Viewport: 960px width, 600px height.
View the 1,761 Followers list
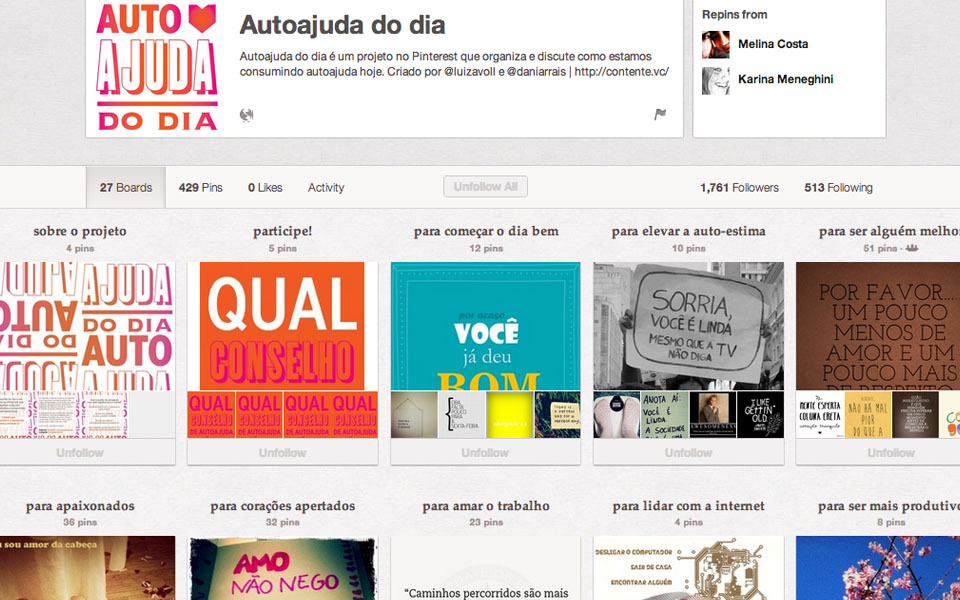[x=739, y=188]
